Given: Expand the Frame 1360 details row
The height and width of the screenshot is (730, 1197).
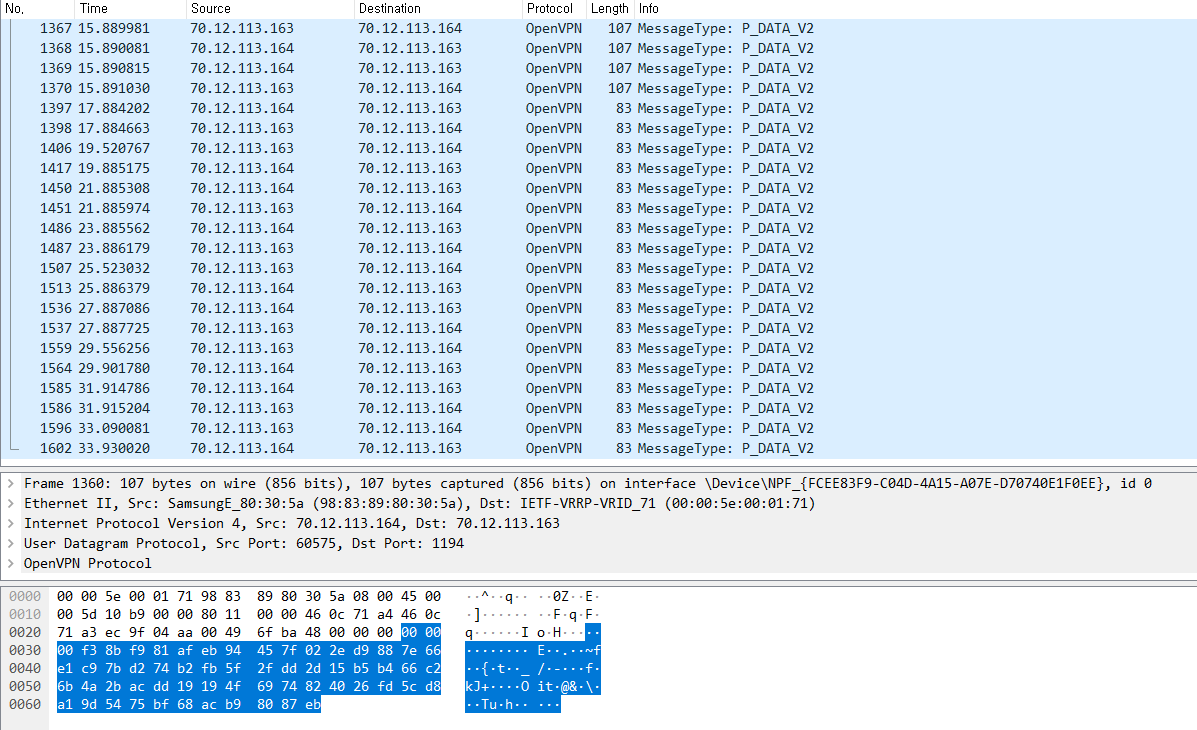Looking at the screenshot, I should pos(11,483).
